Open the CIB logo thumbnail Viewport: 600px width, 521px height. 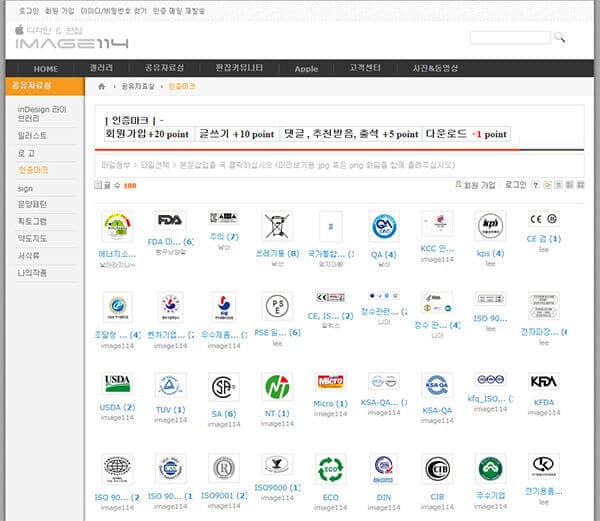pyautogui.click(x=437, y=469)
